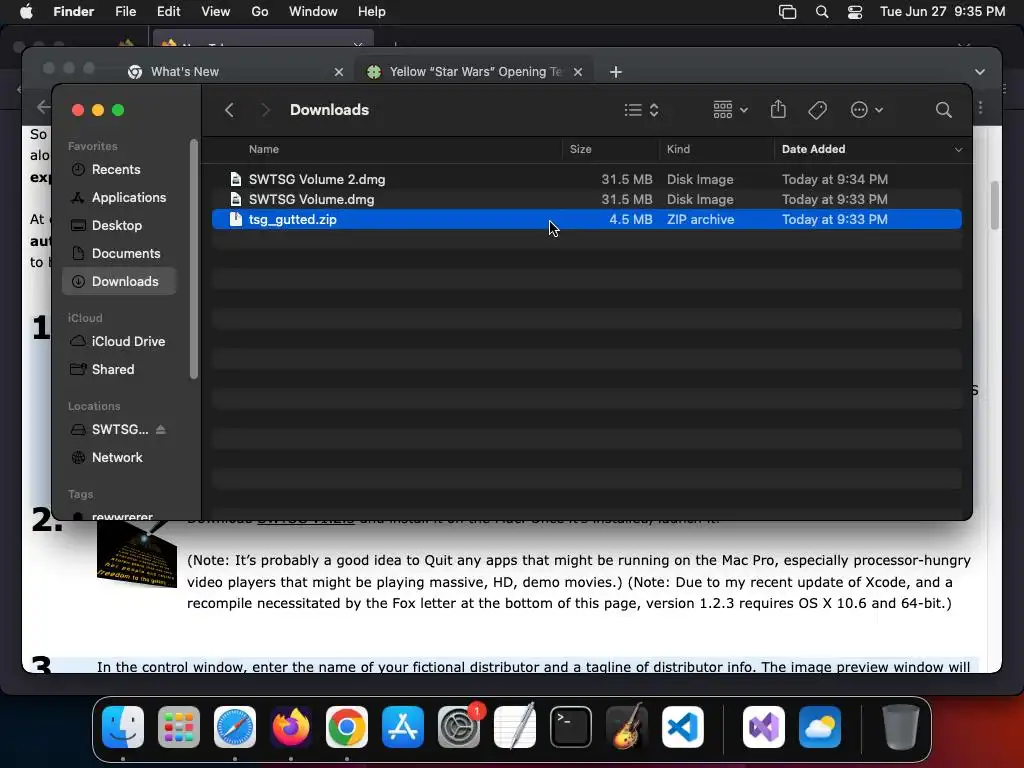Close the What's New Chrome tab
The width and height of the screenshot is (1024, 768).
coord(338,72)
